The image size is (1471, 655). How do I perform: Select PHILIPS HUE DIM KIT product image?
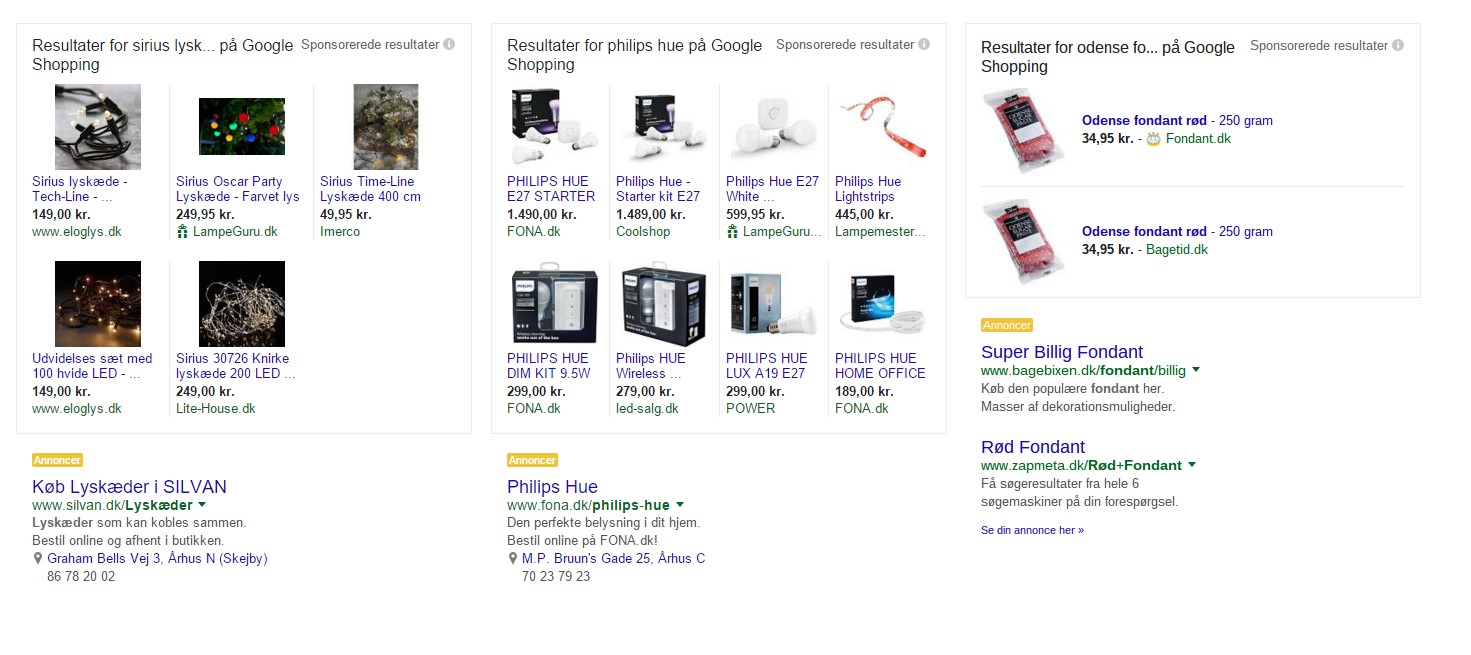tap(554, 303)
